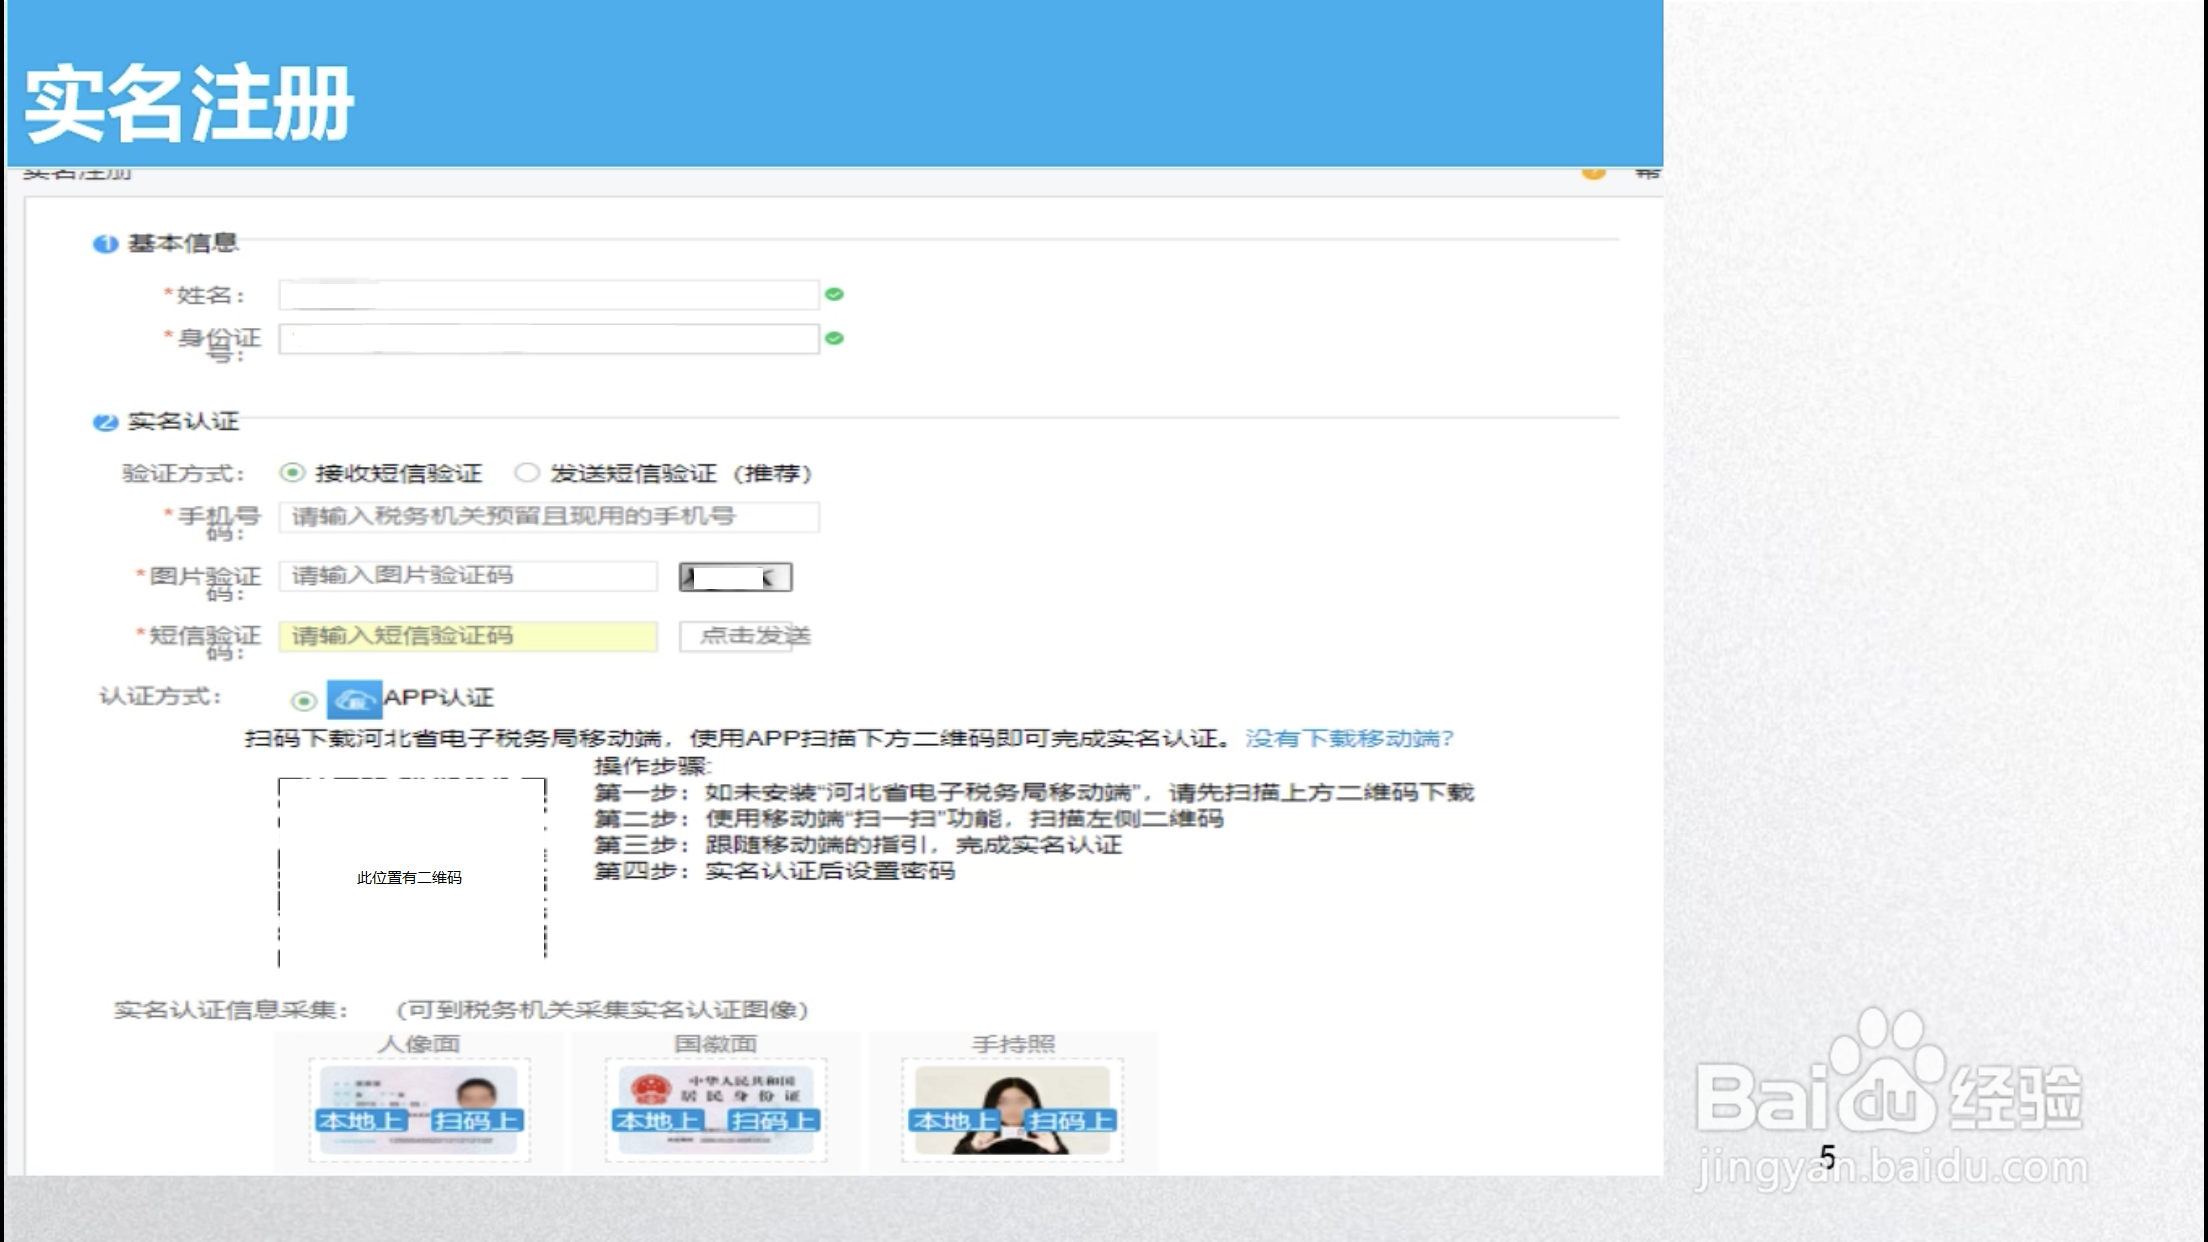Click 本地上传 under 人像面 ID photo
The width and height of the screenshot is (2208, 1242).
[x=361, y=1121]
